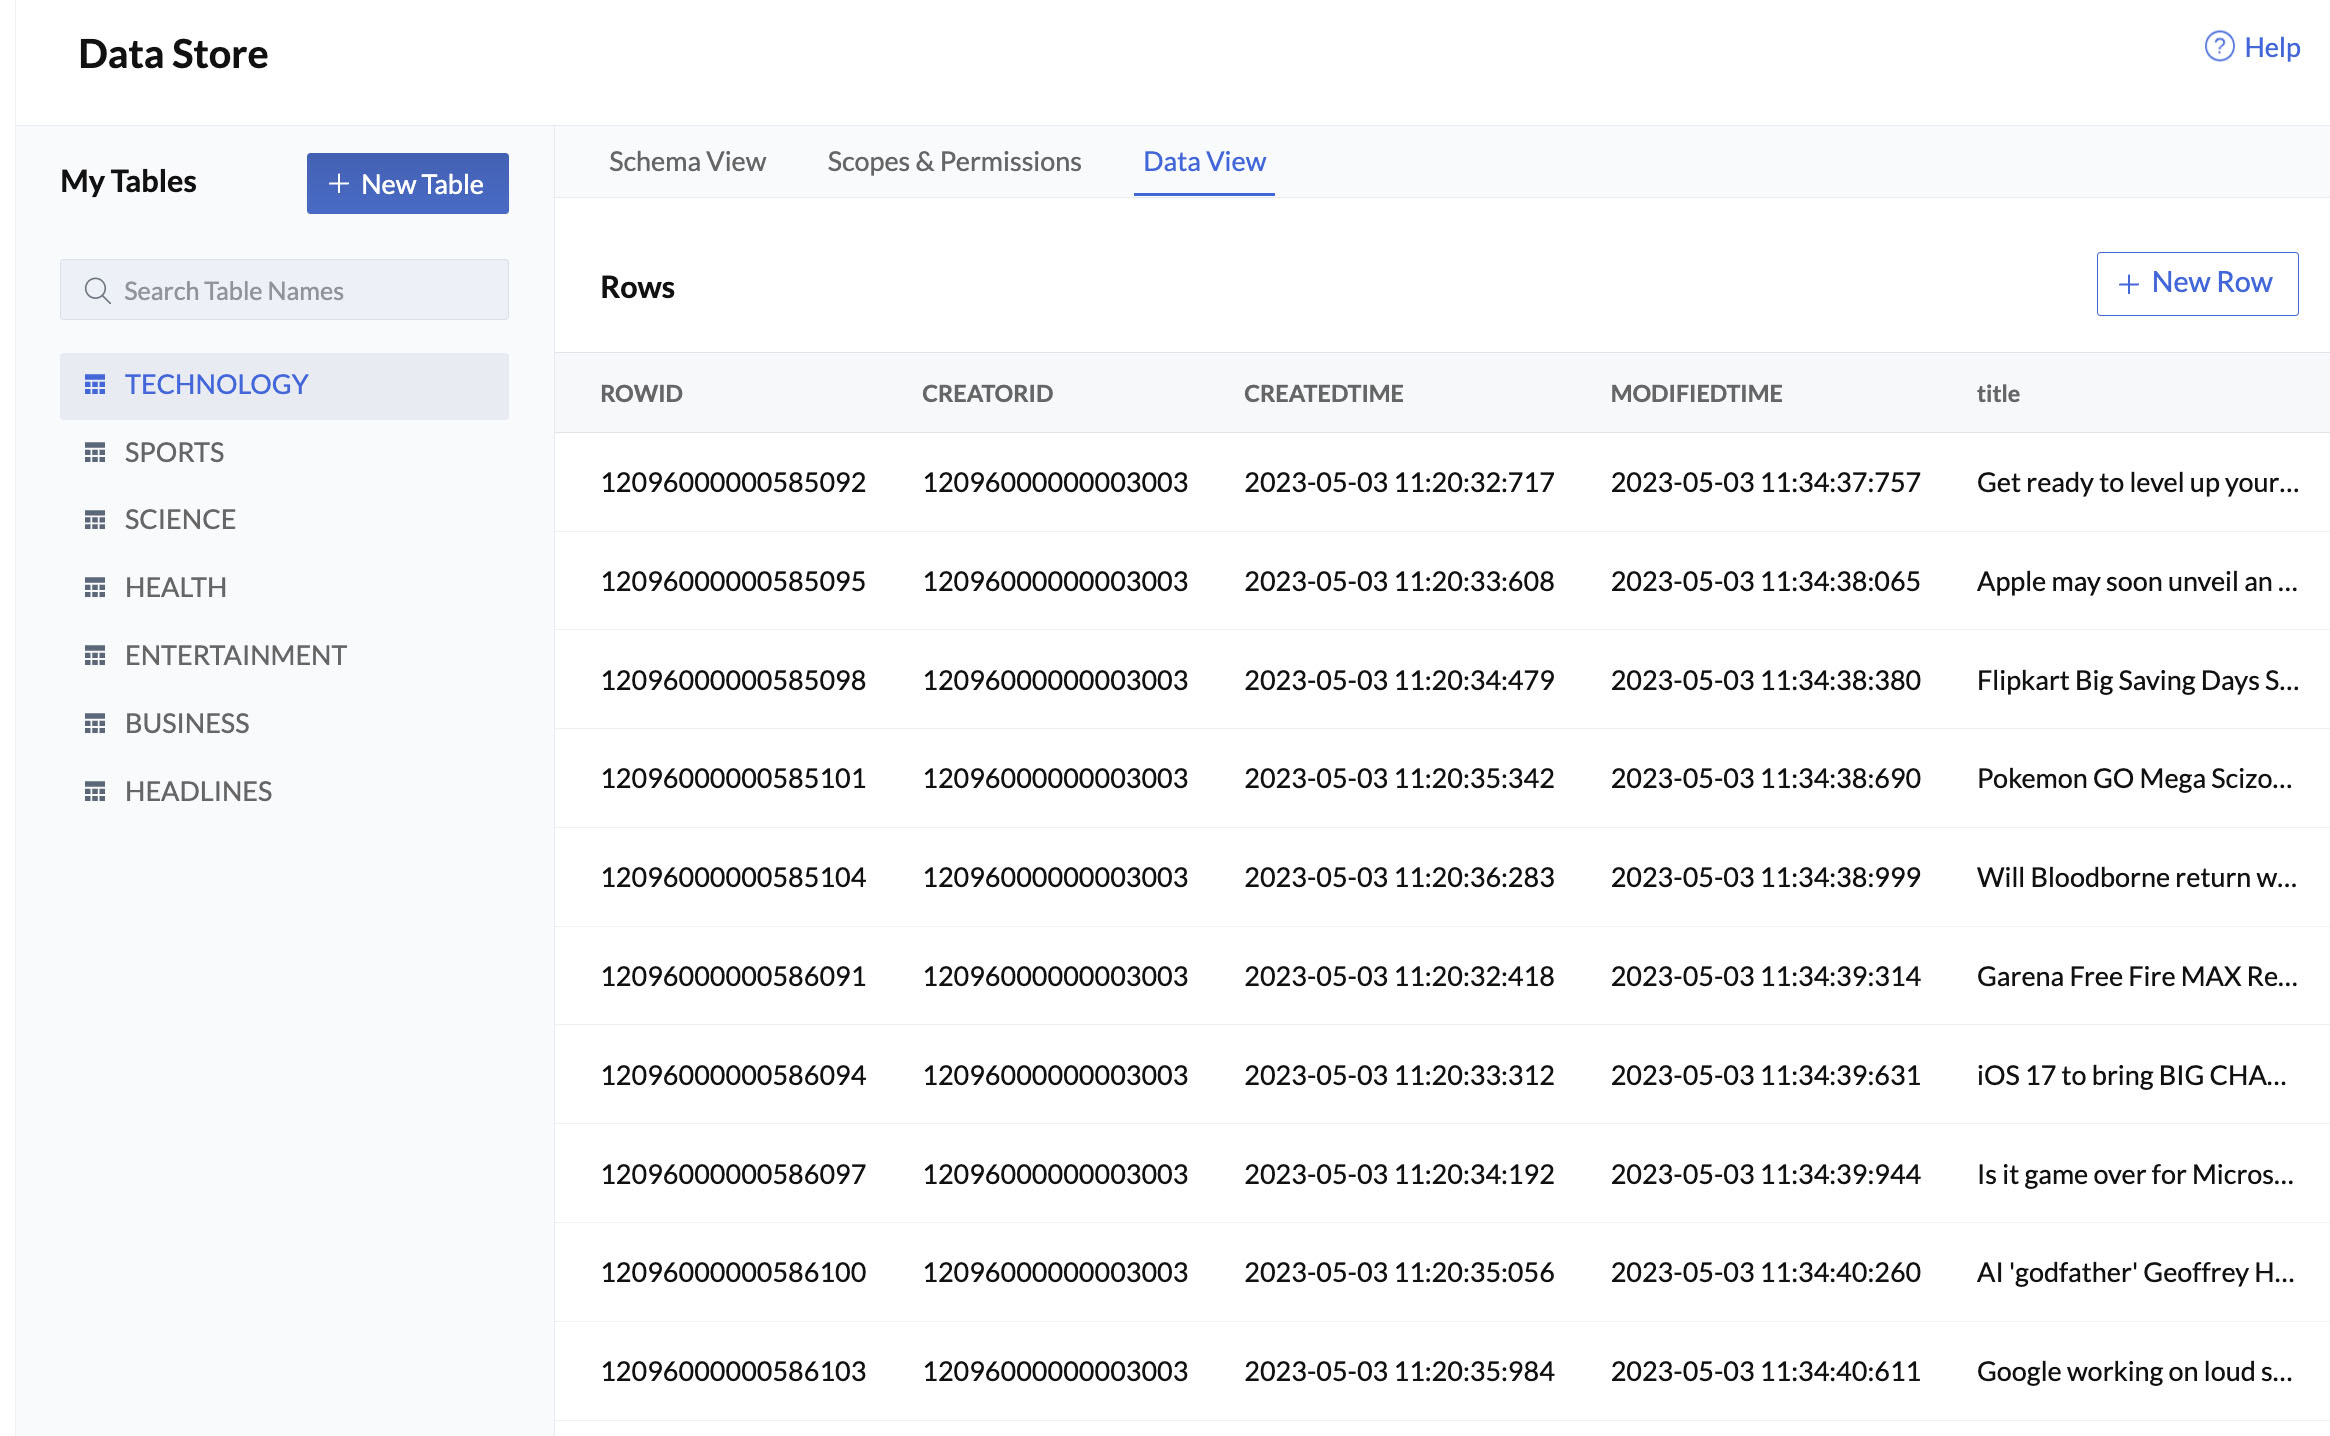Select the HEADLINES table
This screenshot has height=1436, width=2330.
click(x=198, y=789)
